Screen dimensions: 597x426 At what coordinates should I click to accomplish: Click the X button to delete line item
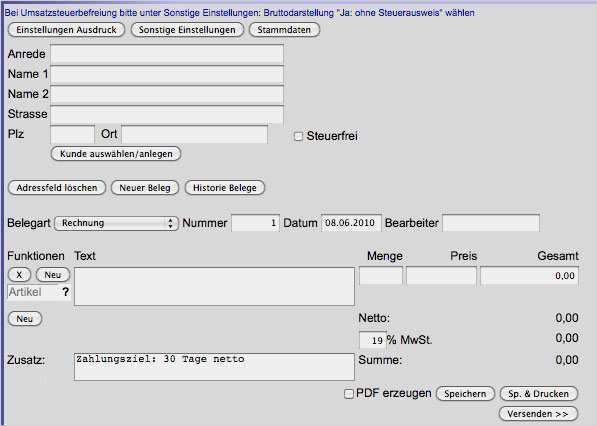pos(19,274)
